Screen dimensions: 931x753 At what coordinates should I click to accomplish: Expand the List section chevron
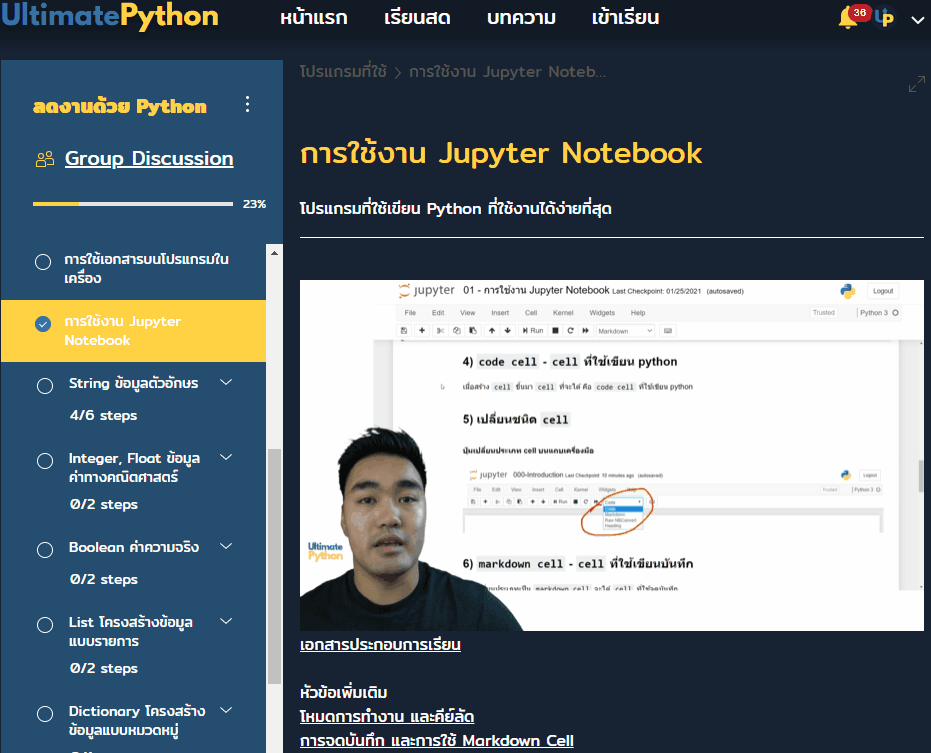point(226,621)
